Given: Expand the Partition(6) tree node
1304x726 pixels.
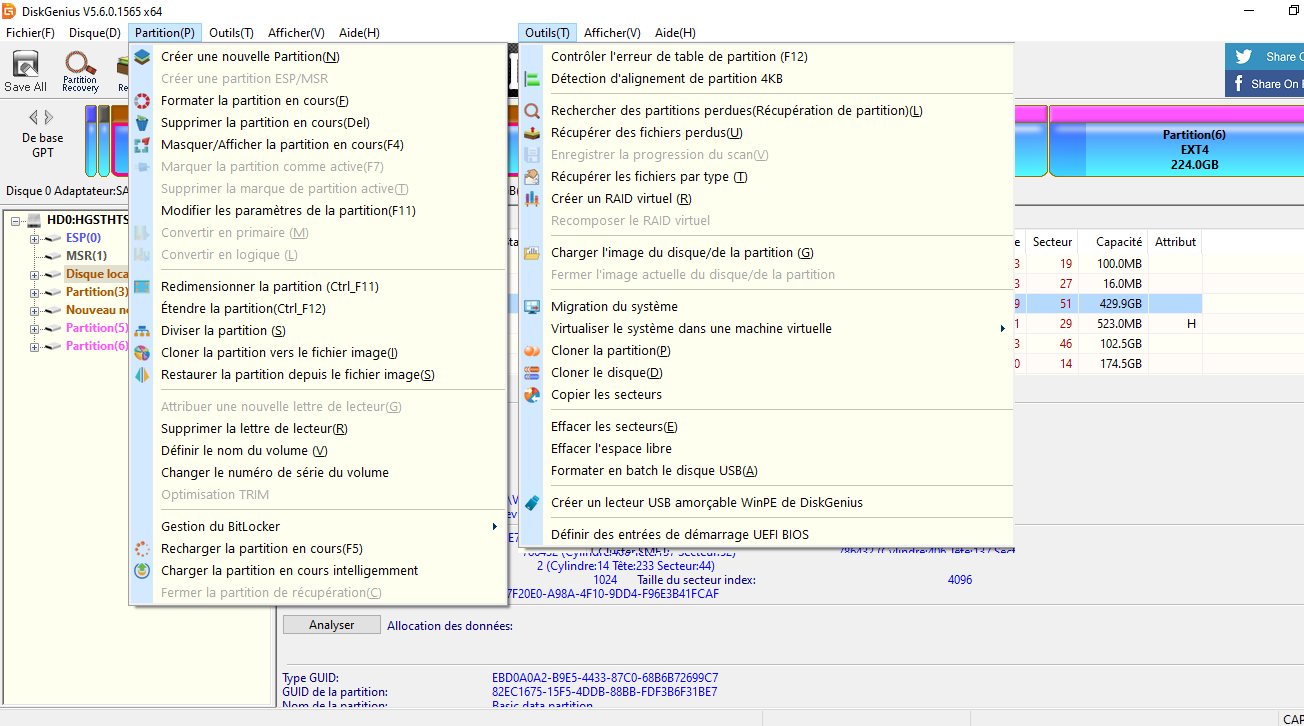Looking at the screenshot, I should [x=34, y=346].
